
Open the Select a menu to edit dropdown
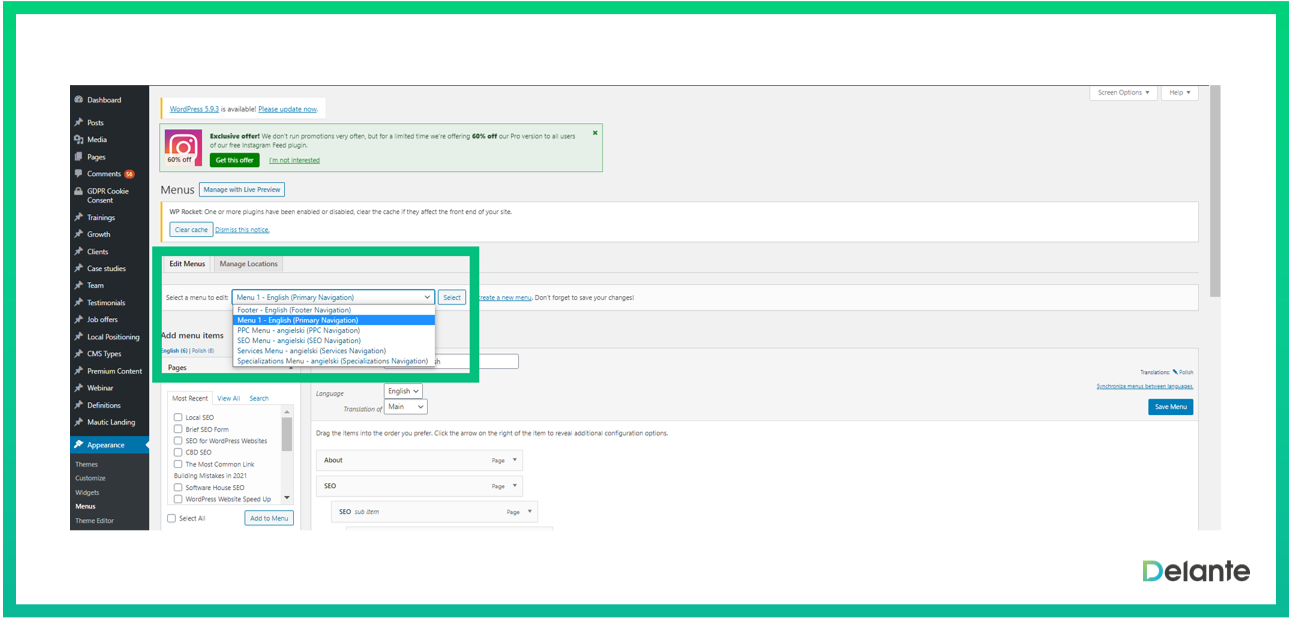(334, 297)
